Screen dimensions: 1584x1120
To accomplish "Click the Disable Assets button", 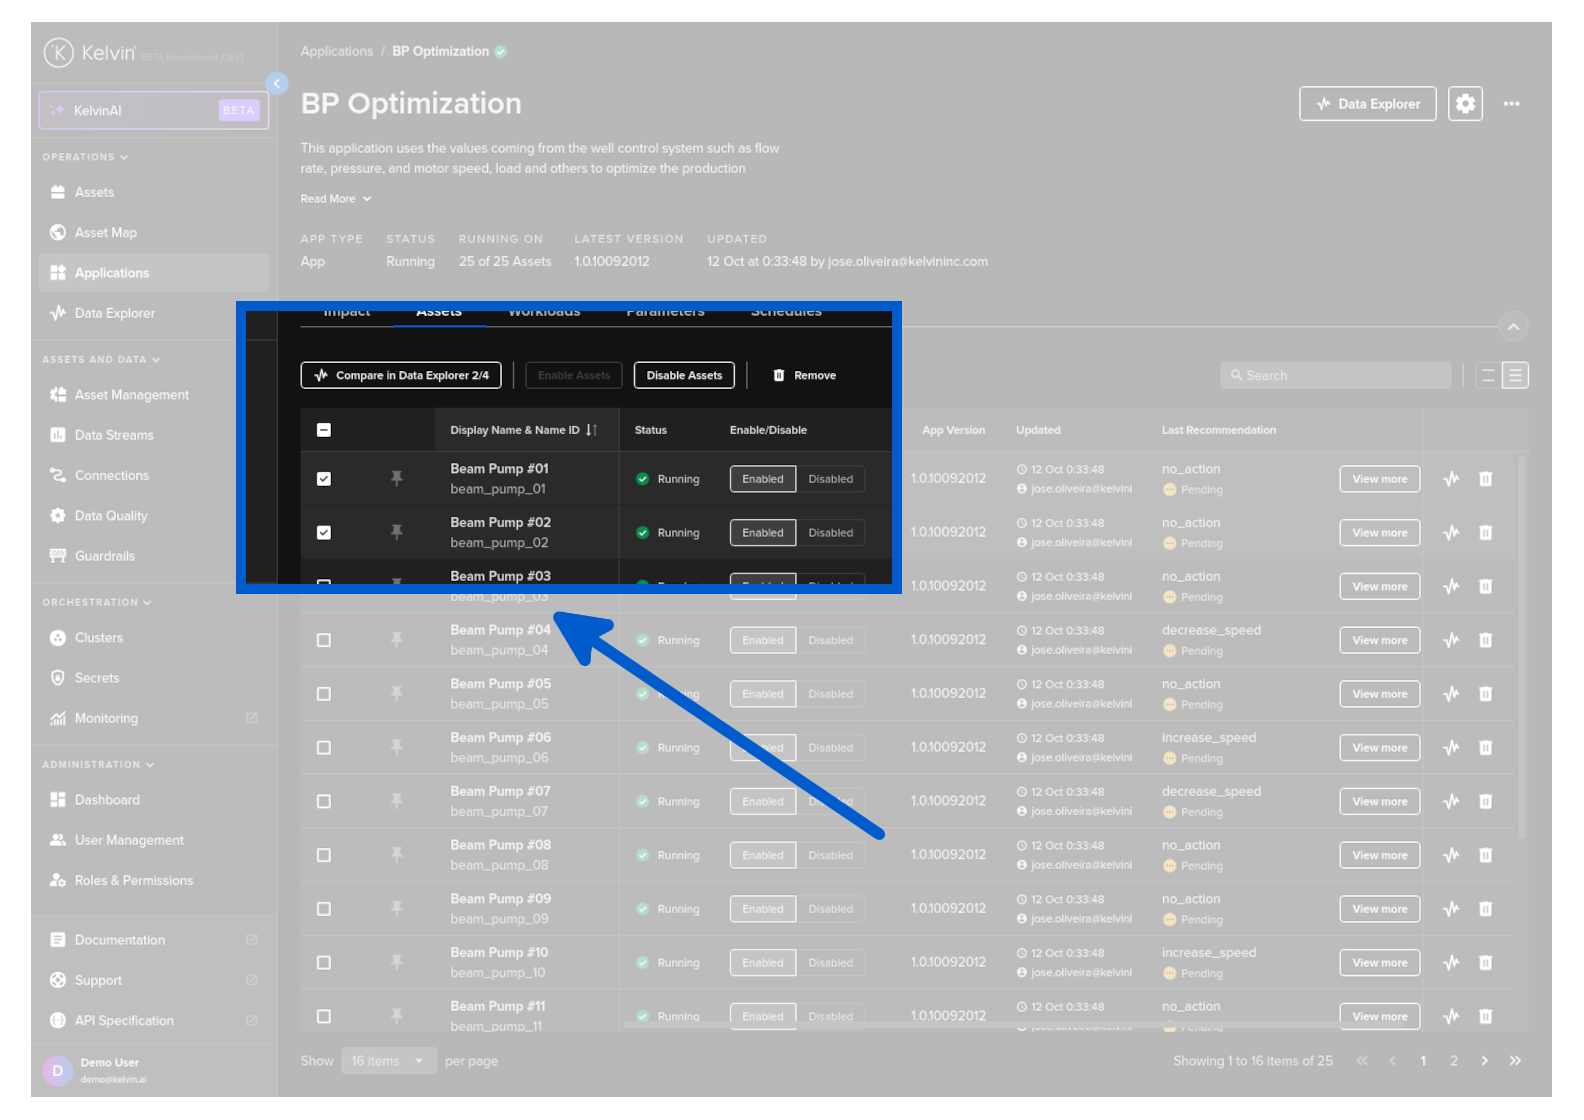I will tap(684, 376).
